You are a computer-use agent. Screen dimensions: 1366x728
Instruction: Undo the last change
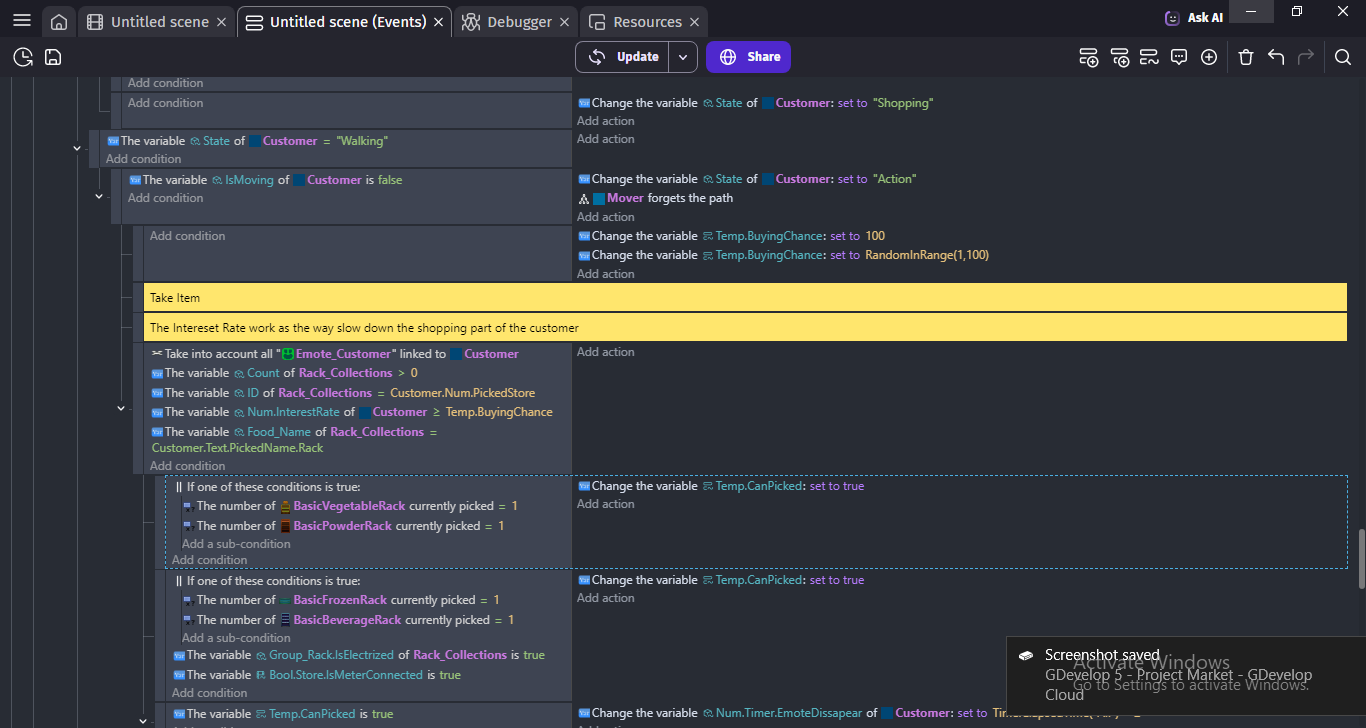coord(1276,57)
